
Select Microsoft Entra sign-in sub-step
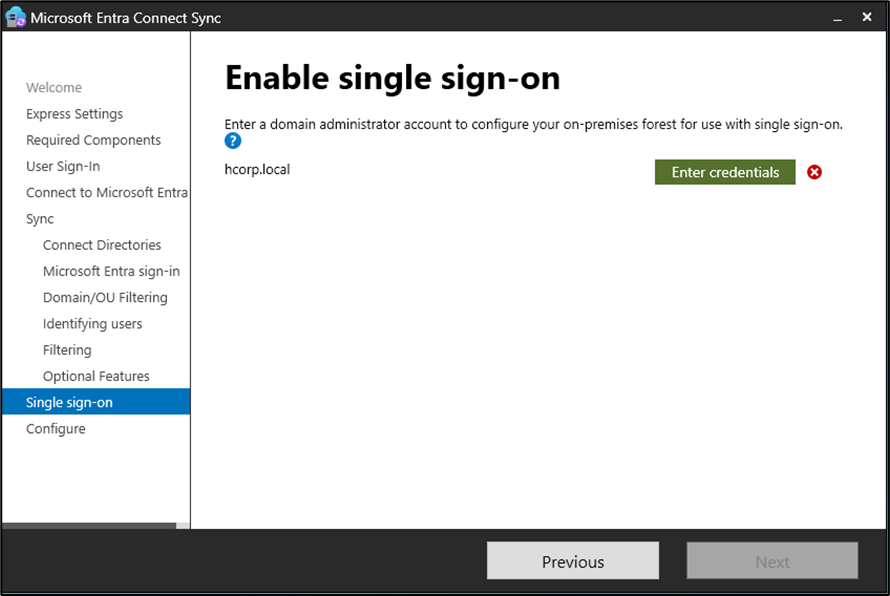[x=111, y=271]
